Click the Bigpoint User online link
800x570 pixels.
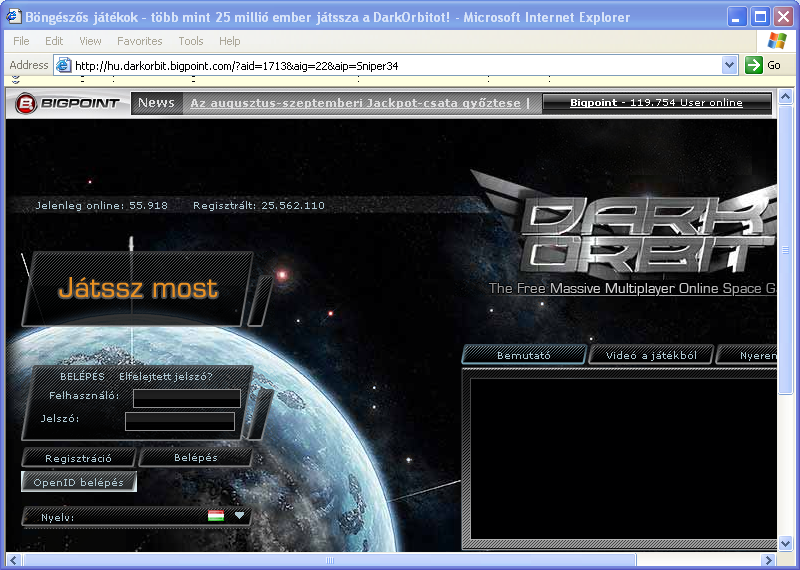click(x=656, y=103)
